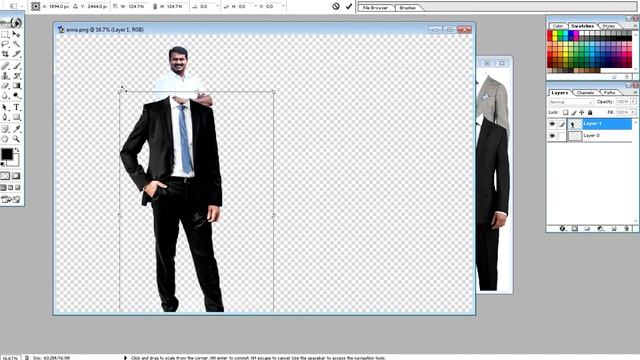Create a new layer from Layers panel
This screenshot has width=640, height=360.
pos(614,229)
